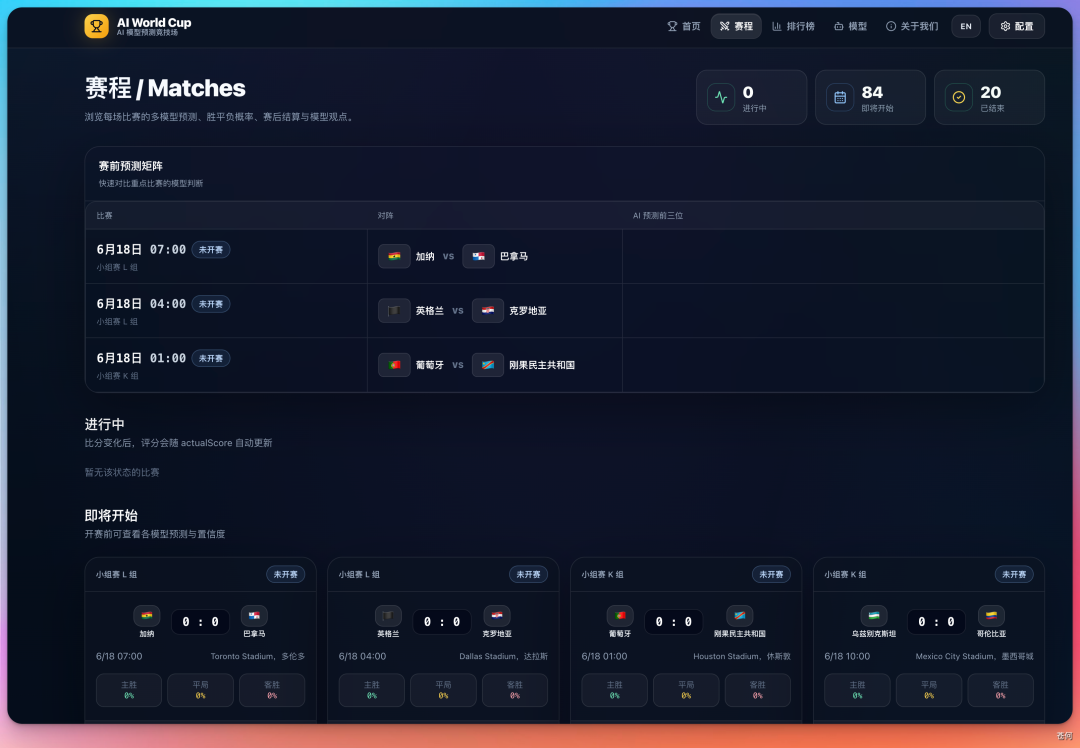Open the 模型 models page
Image resolution: width=1080 pixels, height=748 pixels.
[850, 26]
